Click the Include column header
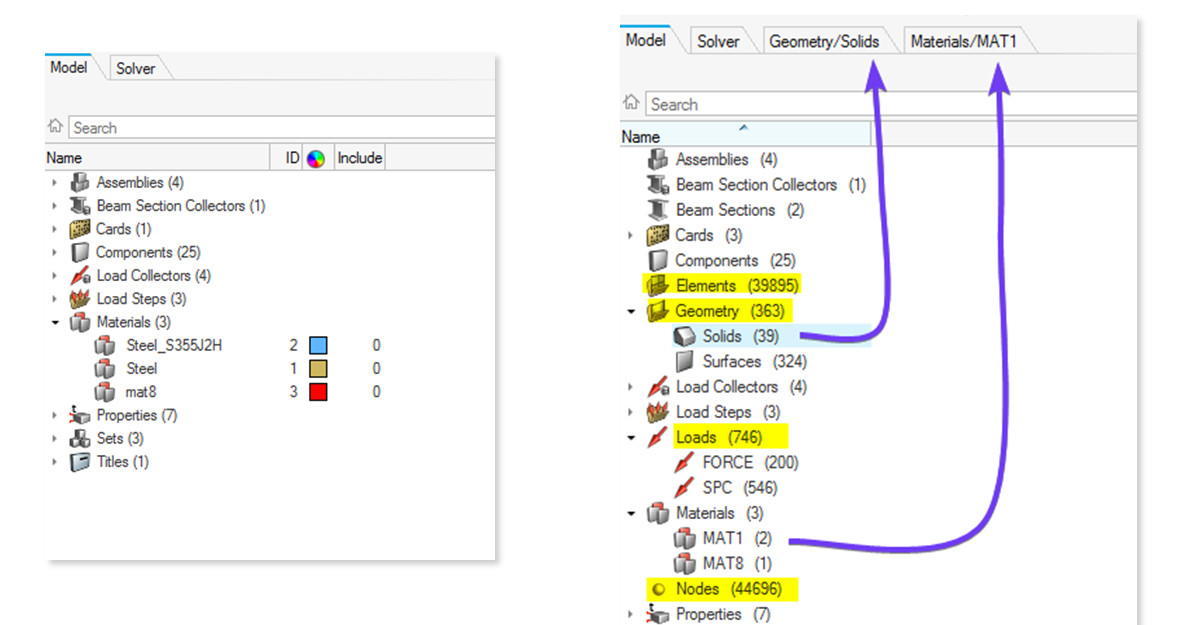This screenshot has width=1200, height=625. tap(359, 157)
